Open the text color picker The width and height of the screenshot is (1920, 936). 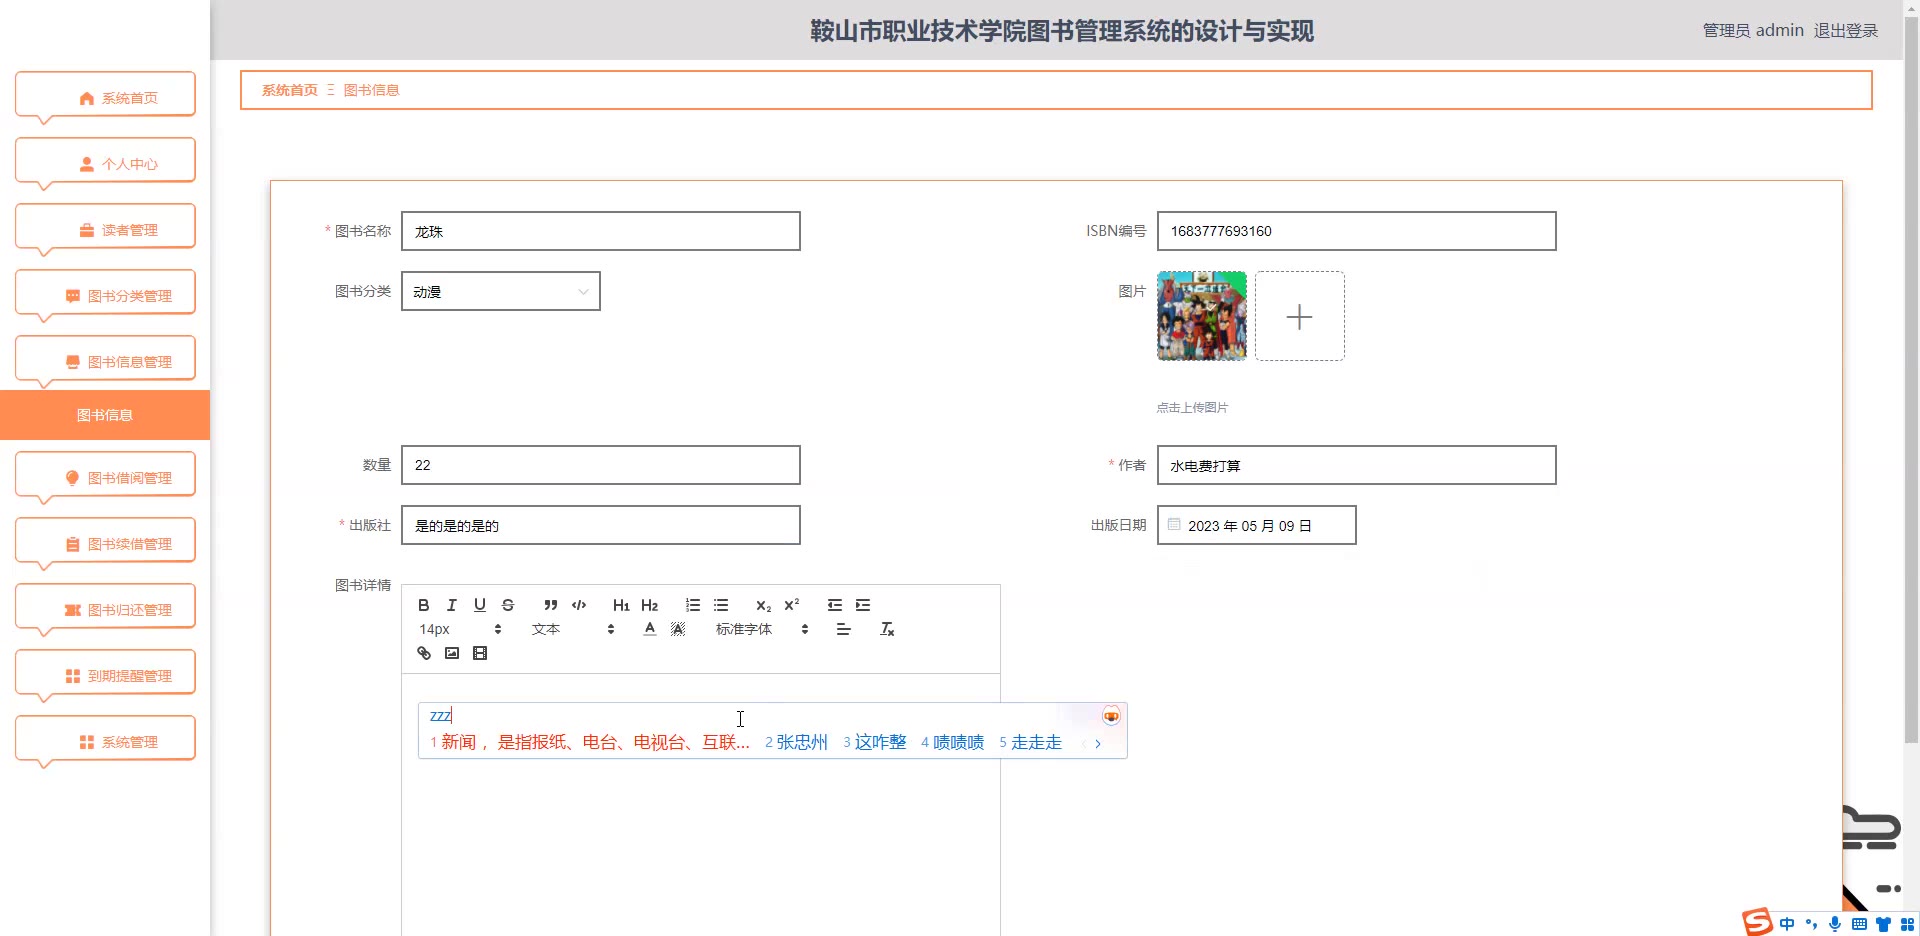649,629
